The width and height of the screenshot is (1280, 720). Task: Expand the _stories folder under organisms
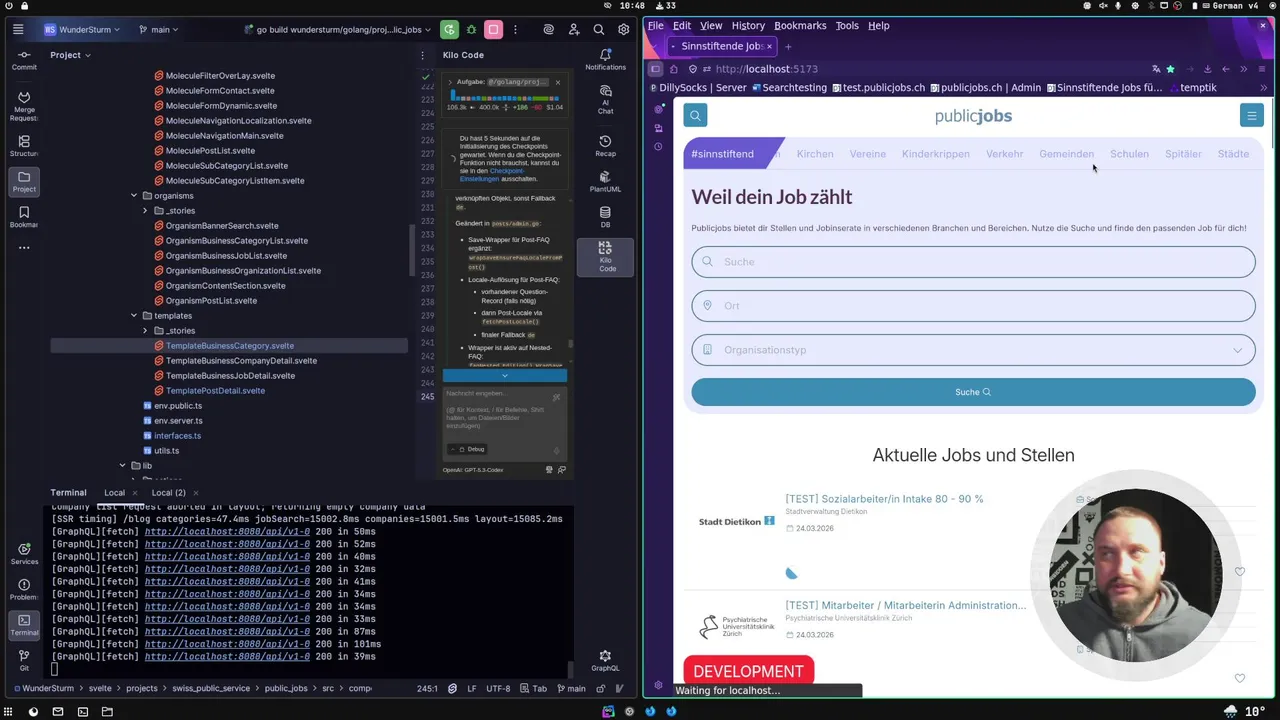[x=145, y=211]
